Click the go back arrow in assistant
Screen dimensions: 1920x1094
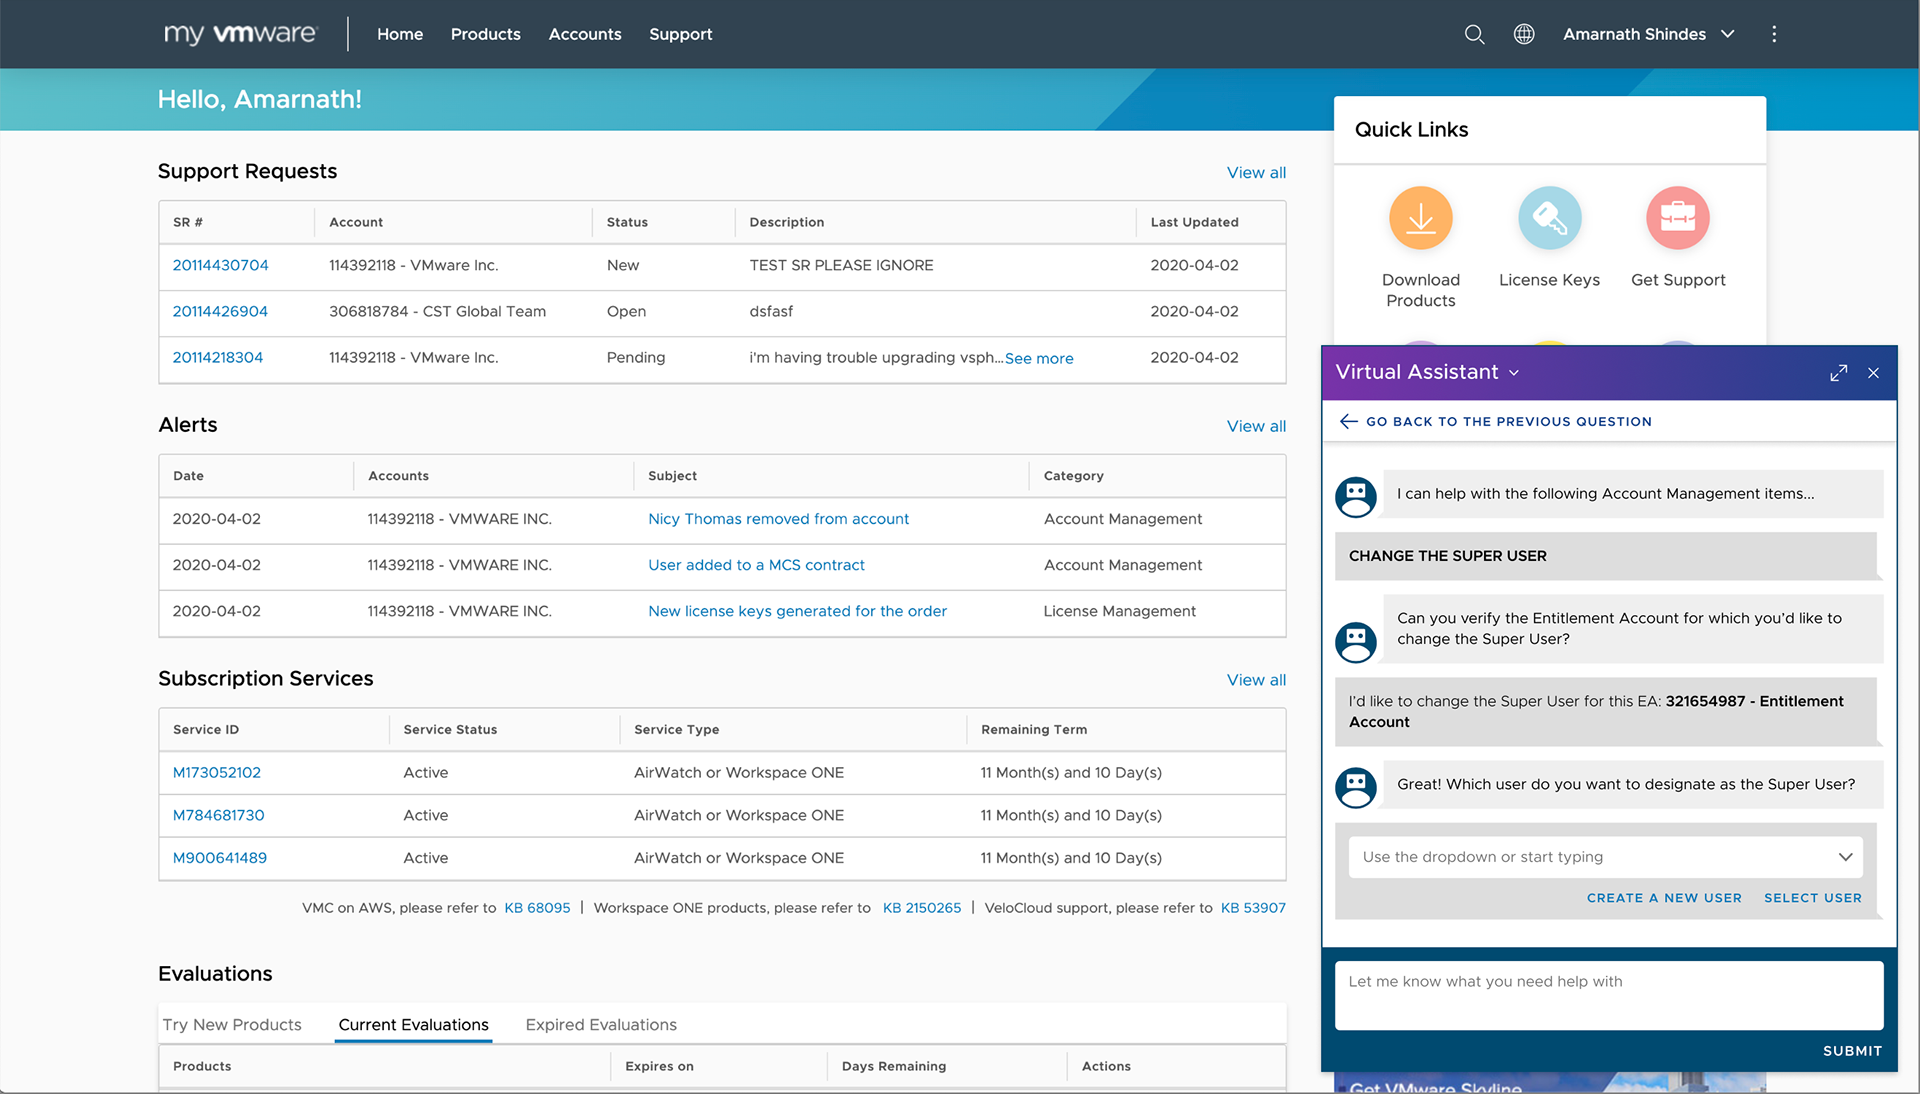coord(1348,421)
